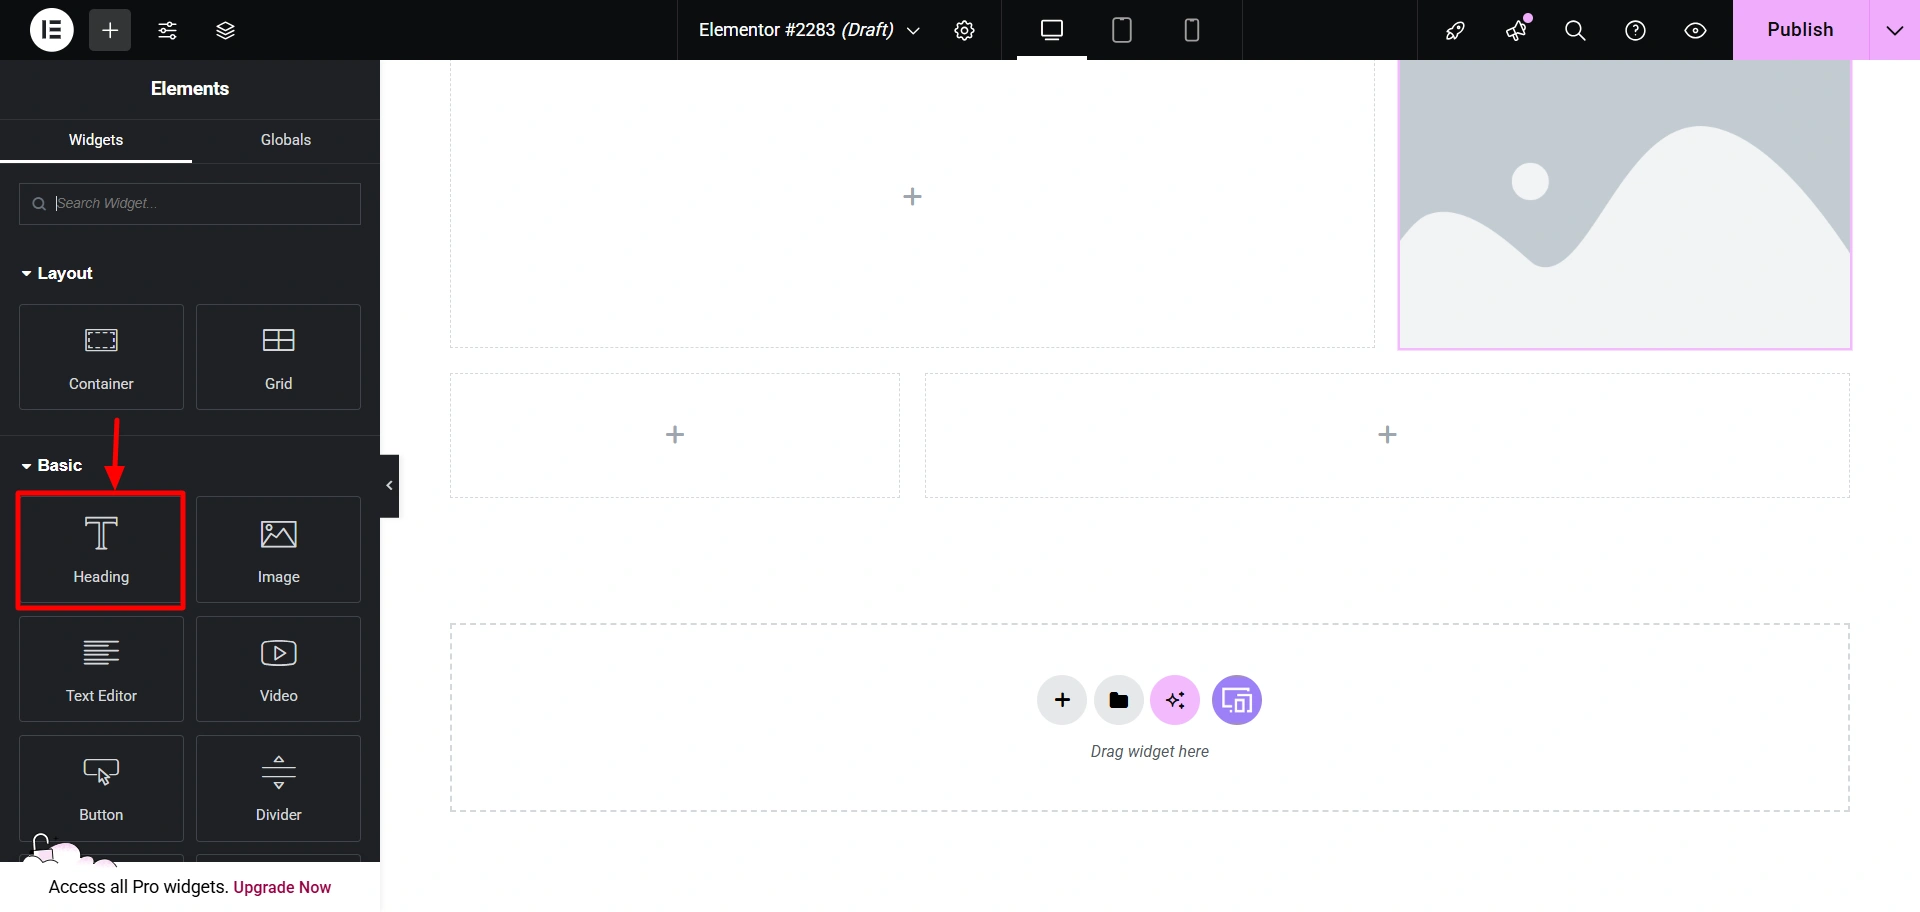Open the save options arrow next to Publish

tap(1894, 30)
